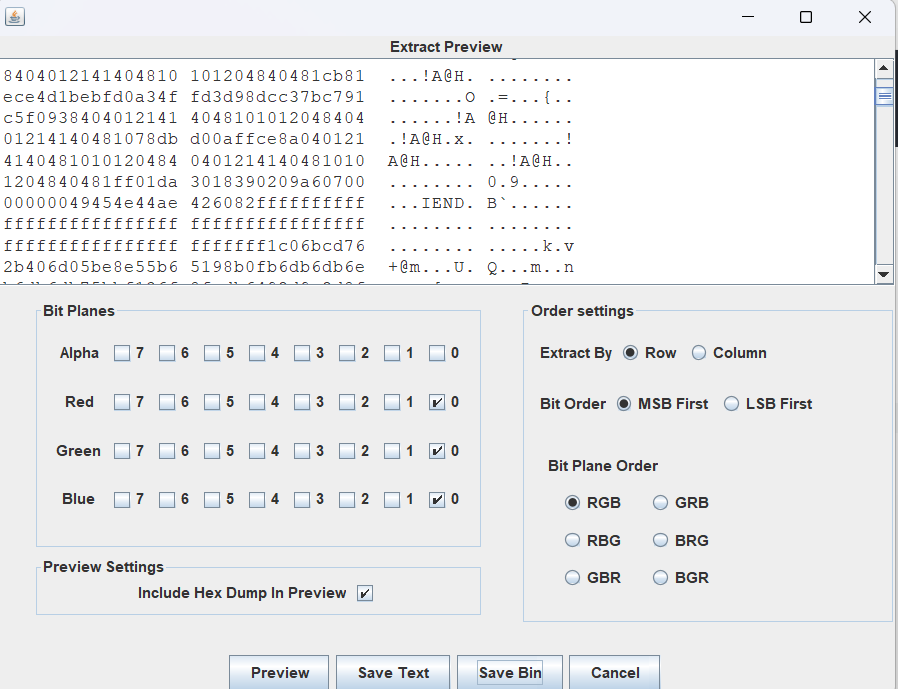Viewport: 898px width, 689px height.
Task: Enable Green bit 3
Action: point(302,451)
